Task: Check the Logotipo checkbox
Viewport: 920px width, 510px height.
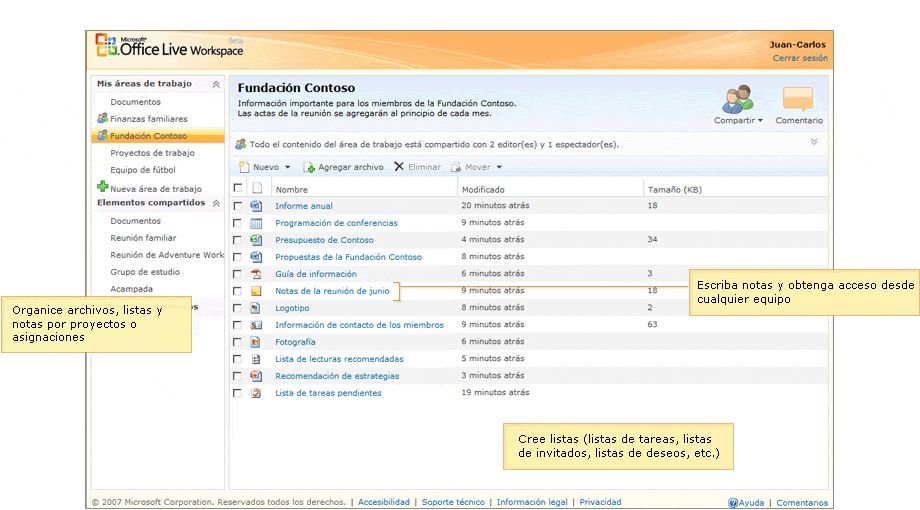Action: click(x=238, y=308)
